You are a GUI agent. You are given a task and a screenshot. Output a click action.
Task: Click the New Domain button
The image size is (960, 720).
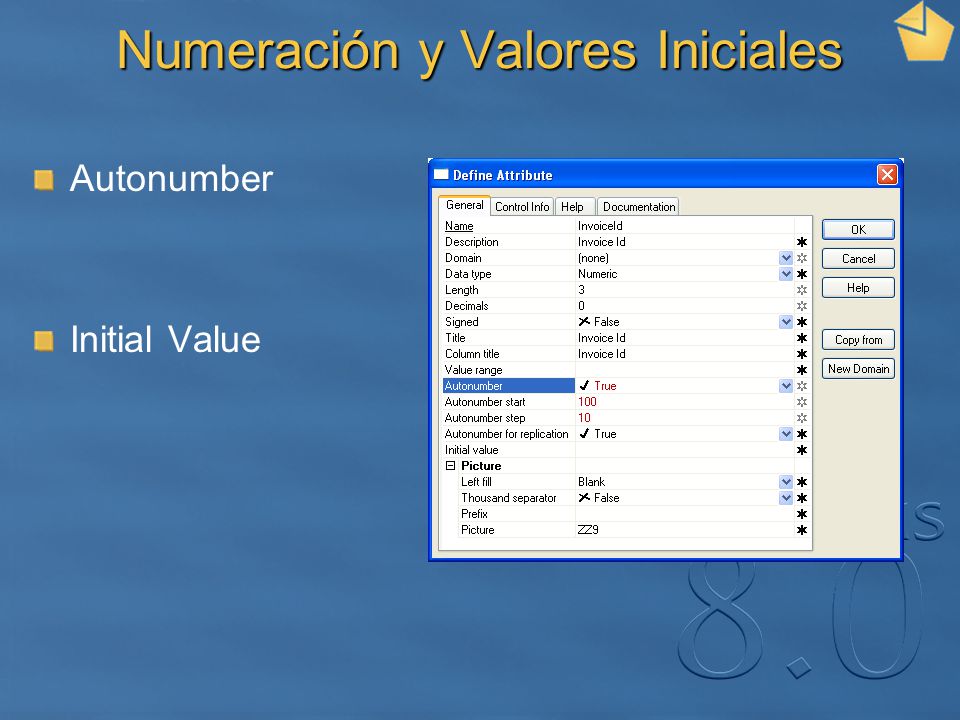[x=858, y=369]
